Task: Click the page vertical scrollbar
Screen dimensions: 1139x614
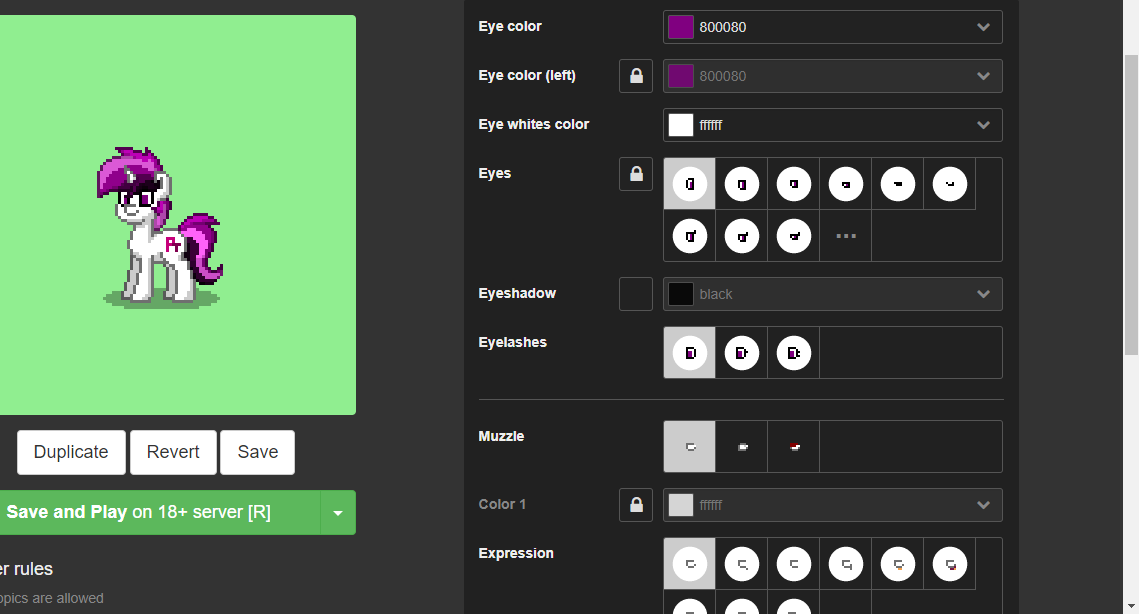Action: [x=1131, y=203]
